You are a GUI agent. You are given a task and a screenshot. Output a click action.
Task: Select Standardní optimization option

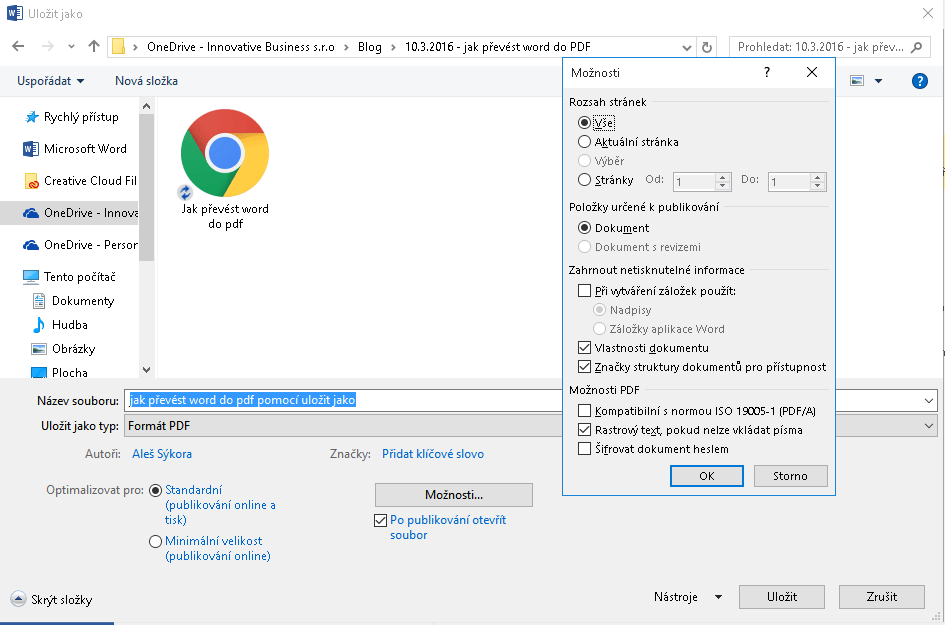[x=155, y=491]
